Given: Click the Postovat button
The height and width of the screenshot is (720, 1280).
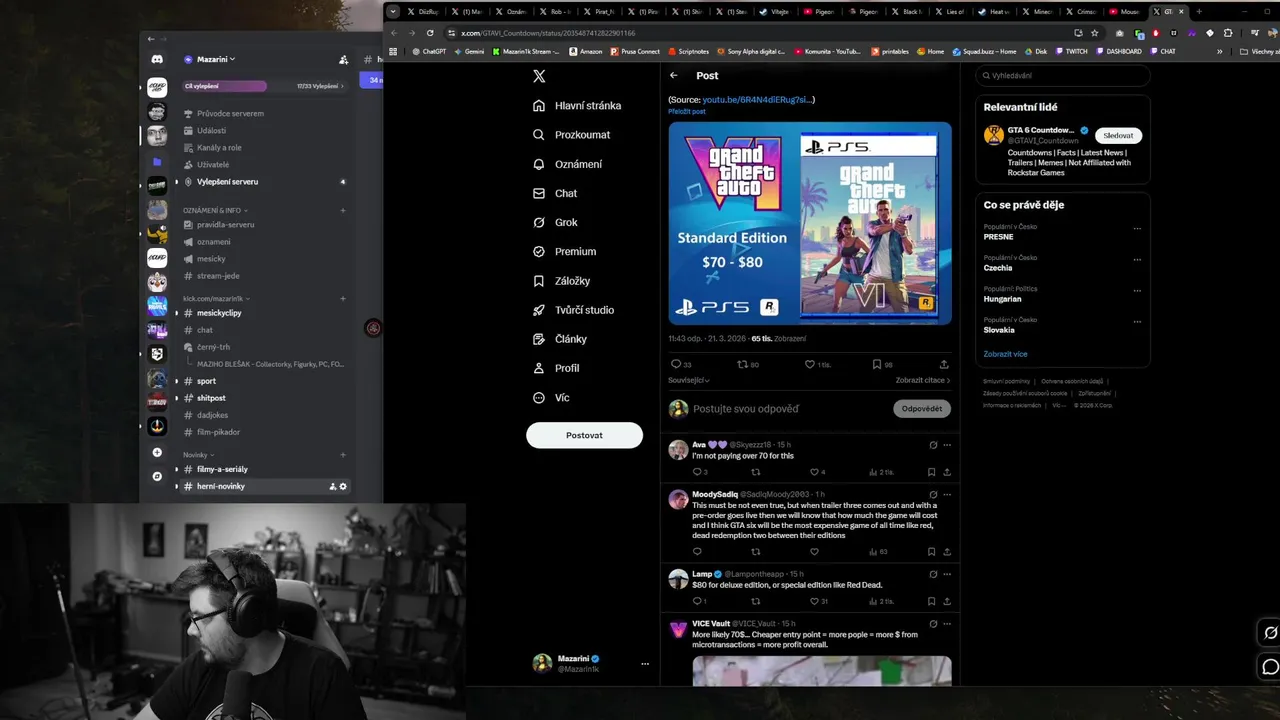Looking at the screenshot, I should click(x=584, y=435).
